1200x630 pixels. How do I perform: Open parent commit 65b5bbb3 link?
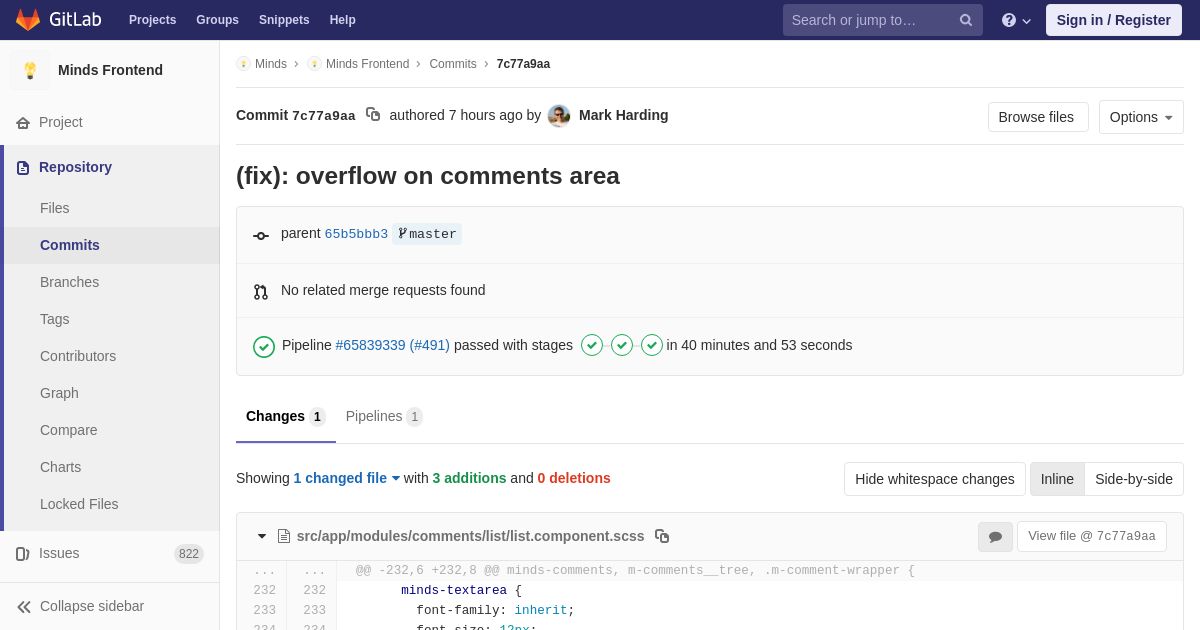[x=356, y=234]
